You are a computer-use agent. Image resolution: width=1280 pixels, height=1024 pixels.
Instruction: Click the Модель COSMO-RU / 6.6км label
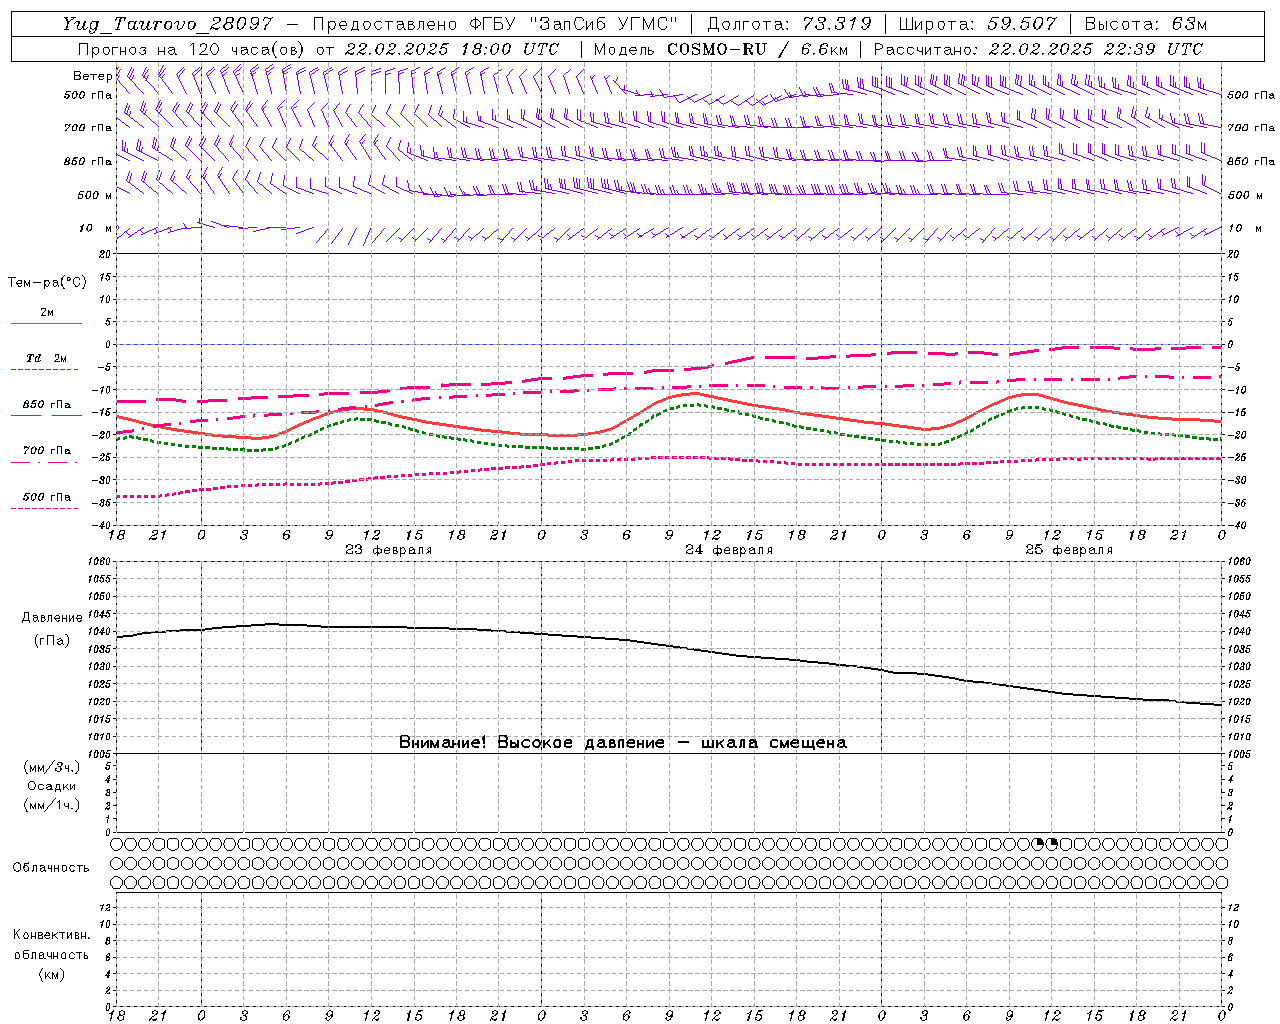click(720, 49)
